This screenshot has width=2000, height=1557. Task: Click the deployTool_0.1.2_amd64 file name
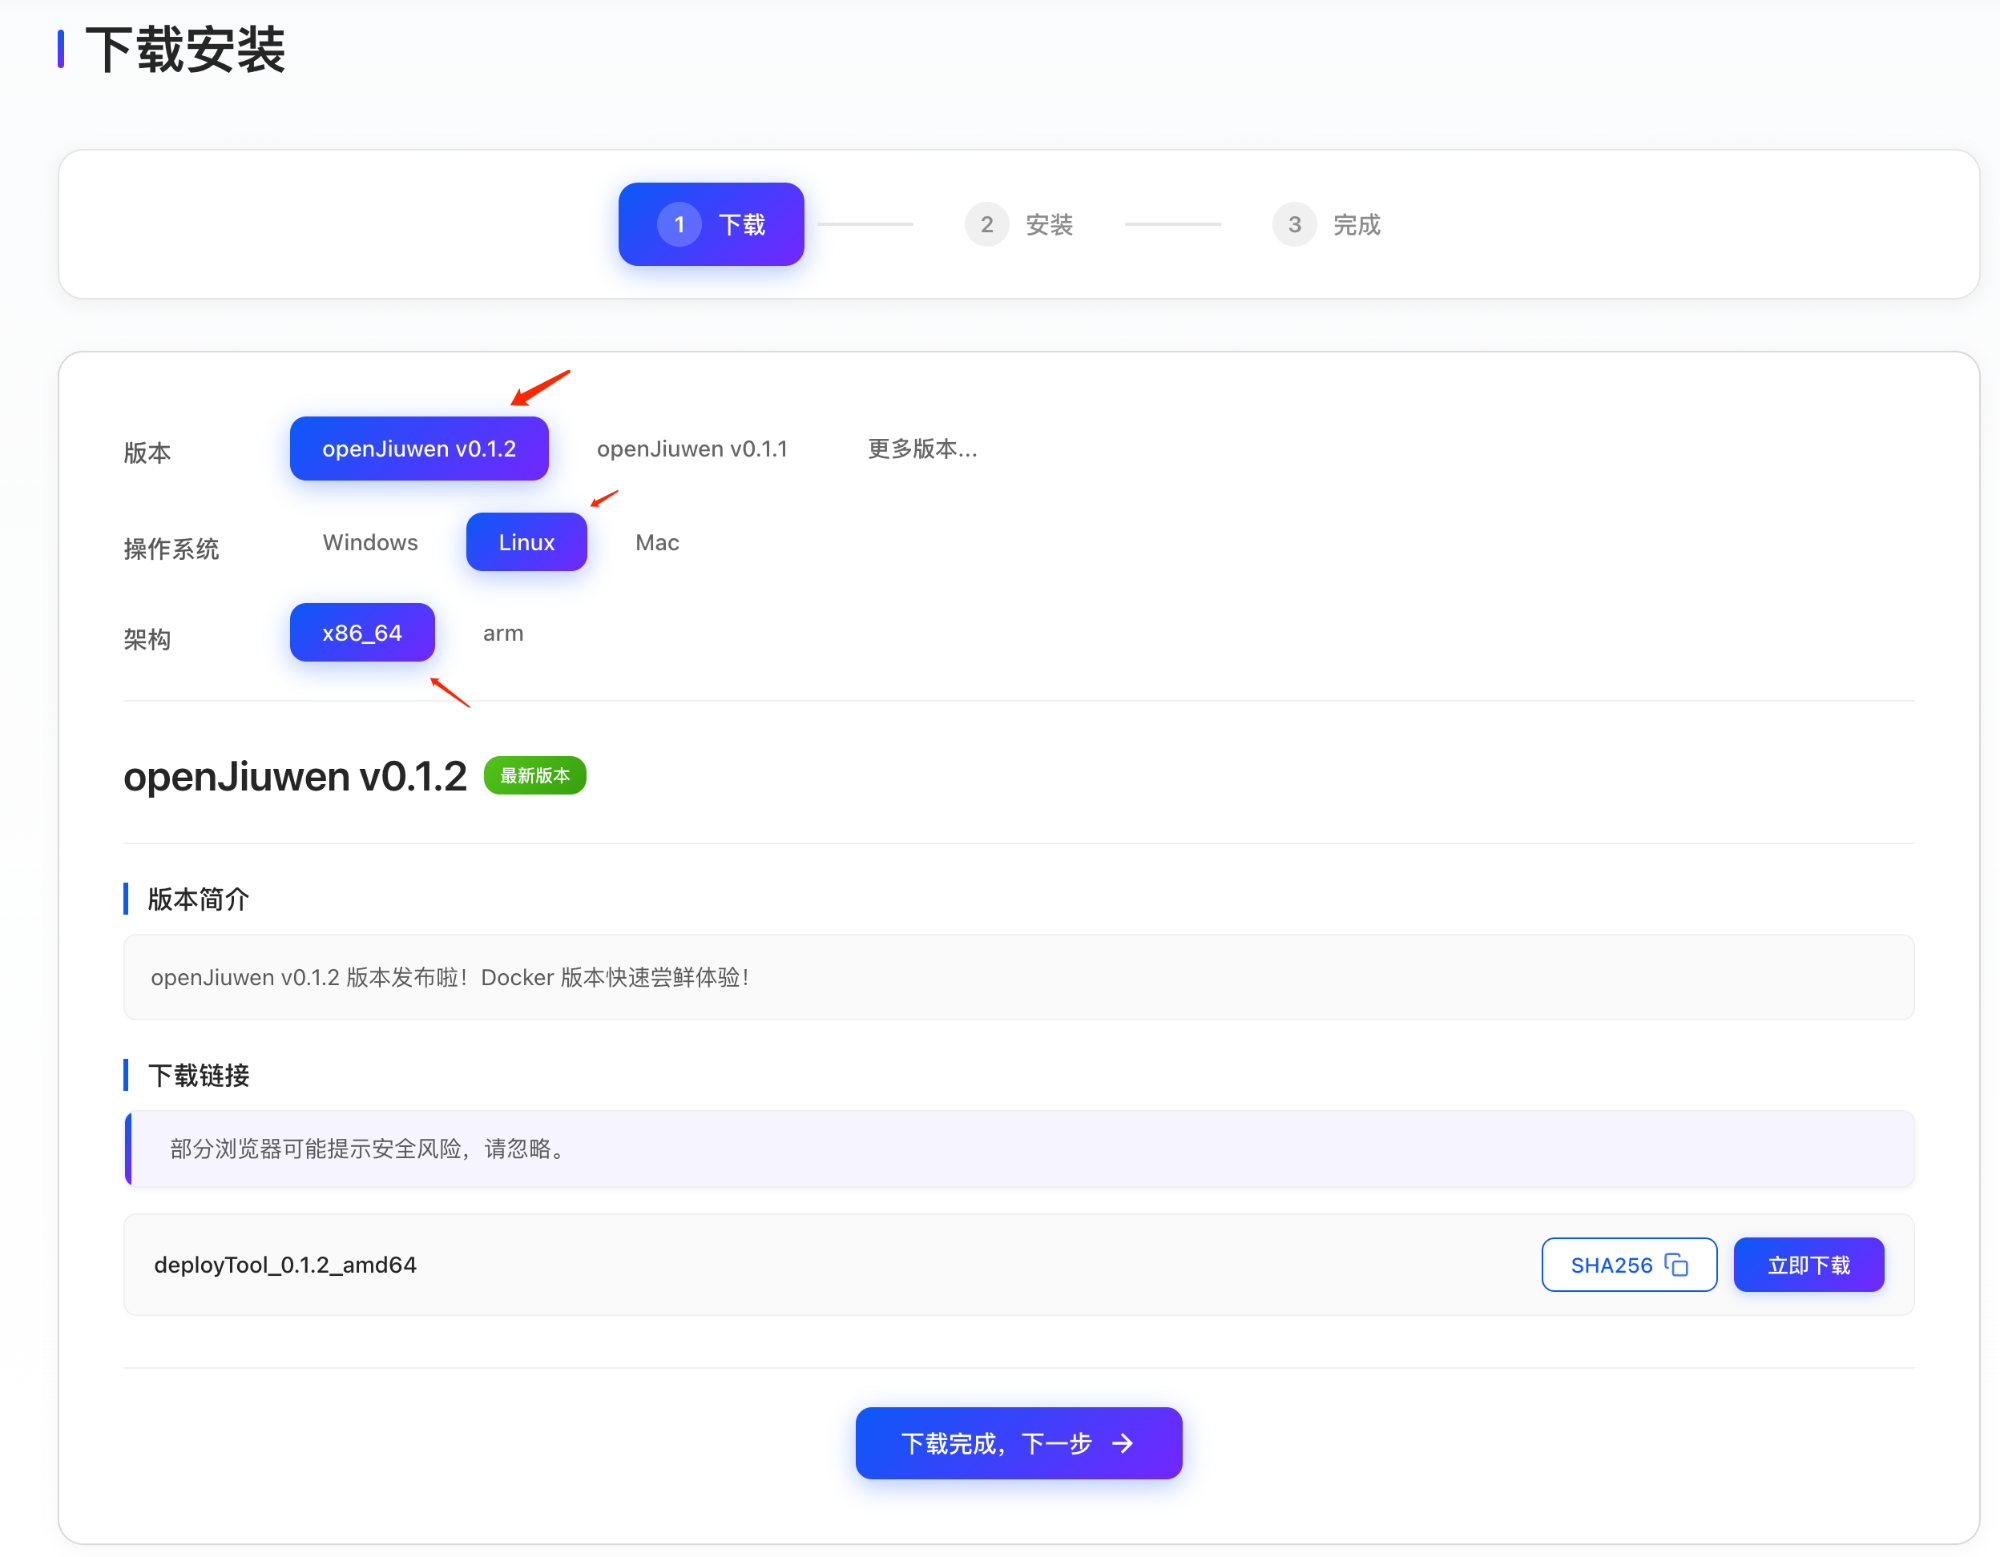pyautogui.click(x=285, y=1265)
